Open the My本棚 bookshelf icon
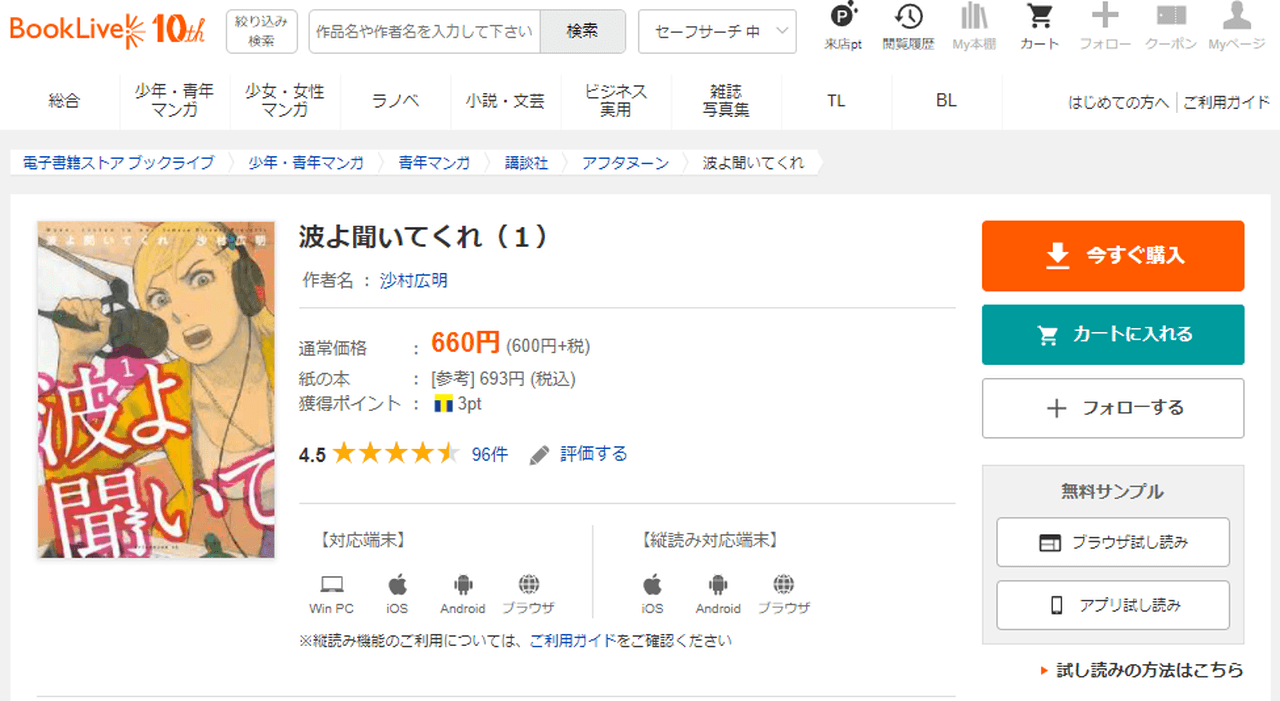This screenshot has width=1280, height=701. (974, 18)
